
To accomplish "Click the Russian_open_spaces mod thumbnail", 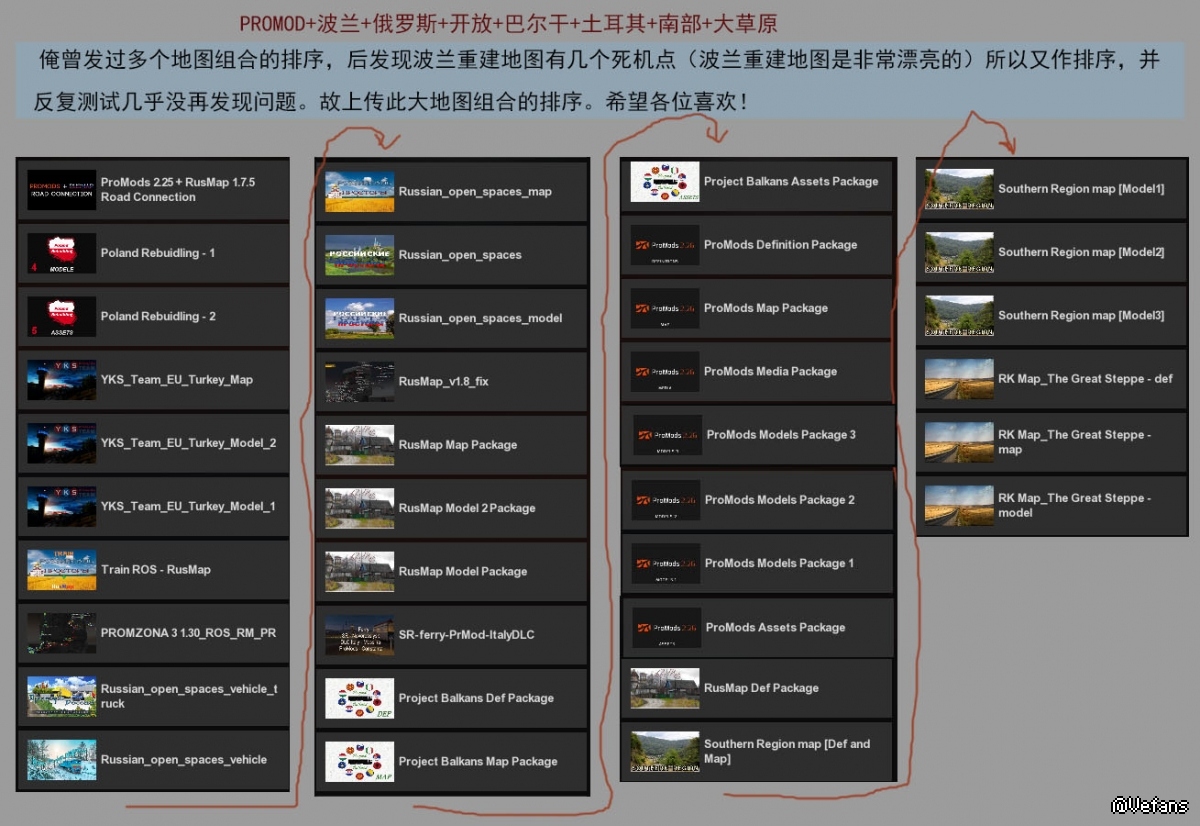I will (359, 255).
